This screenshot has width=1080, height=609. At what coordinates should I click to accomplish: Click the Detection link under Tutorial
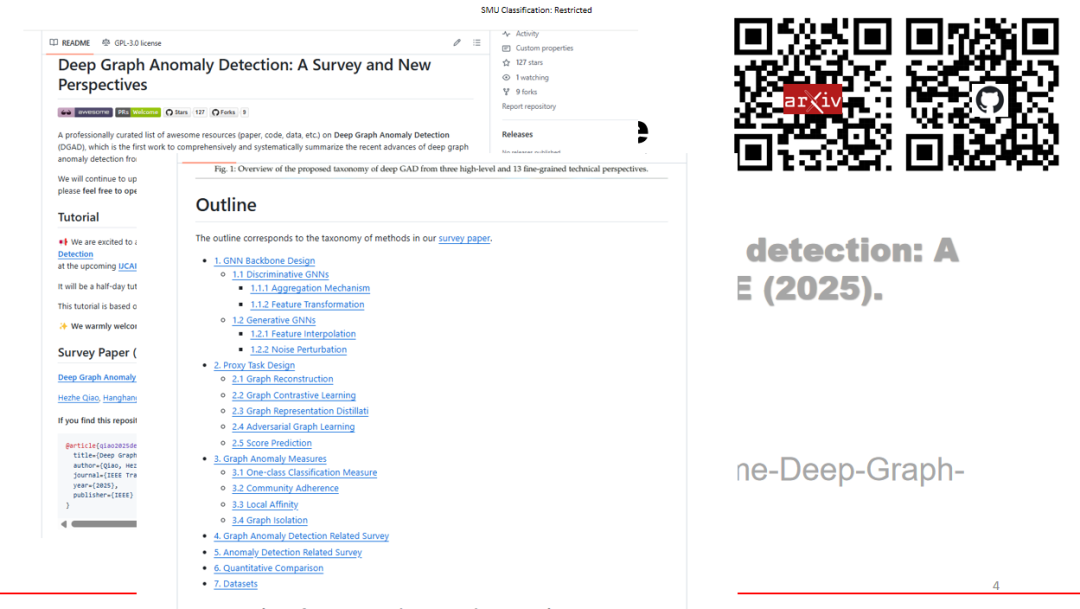pyautogui.click(x=75, y=254)
